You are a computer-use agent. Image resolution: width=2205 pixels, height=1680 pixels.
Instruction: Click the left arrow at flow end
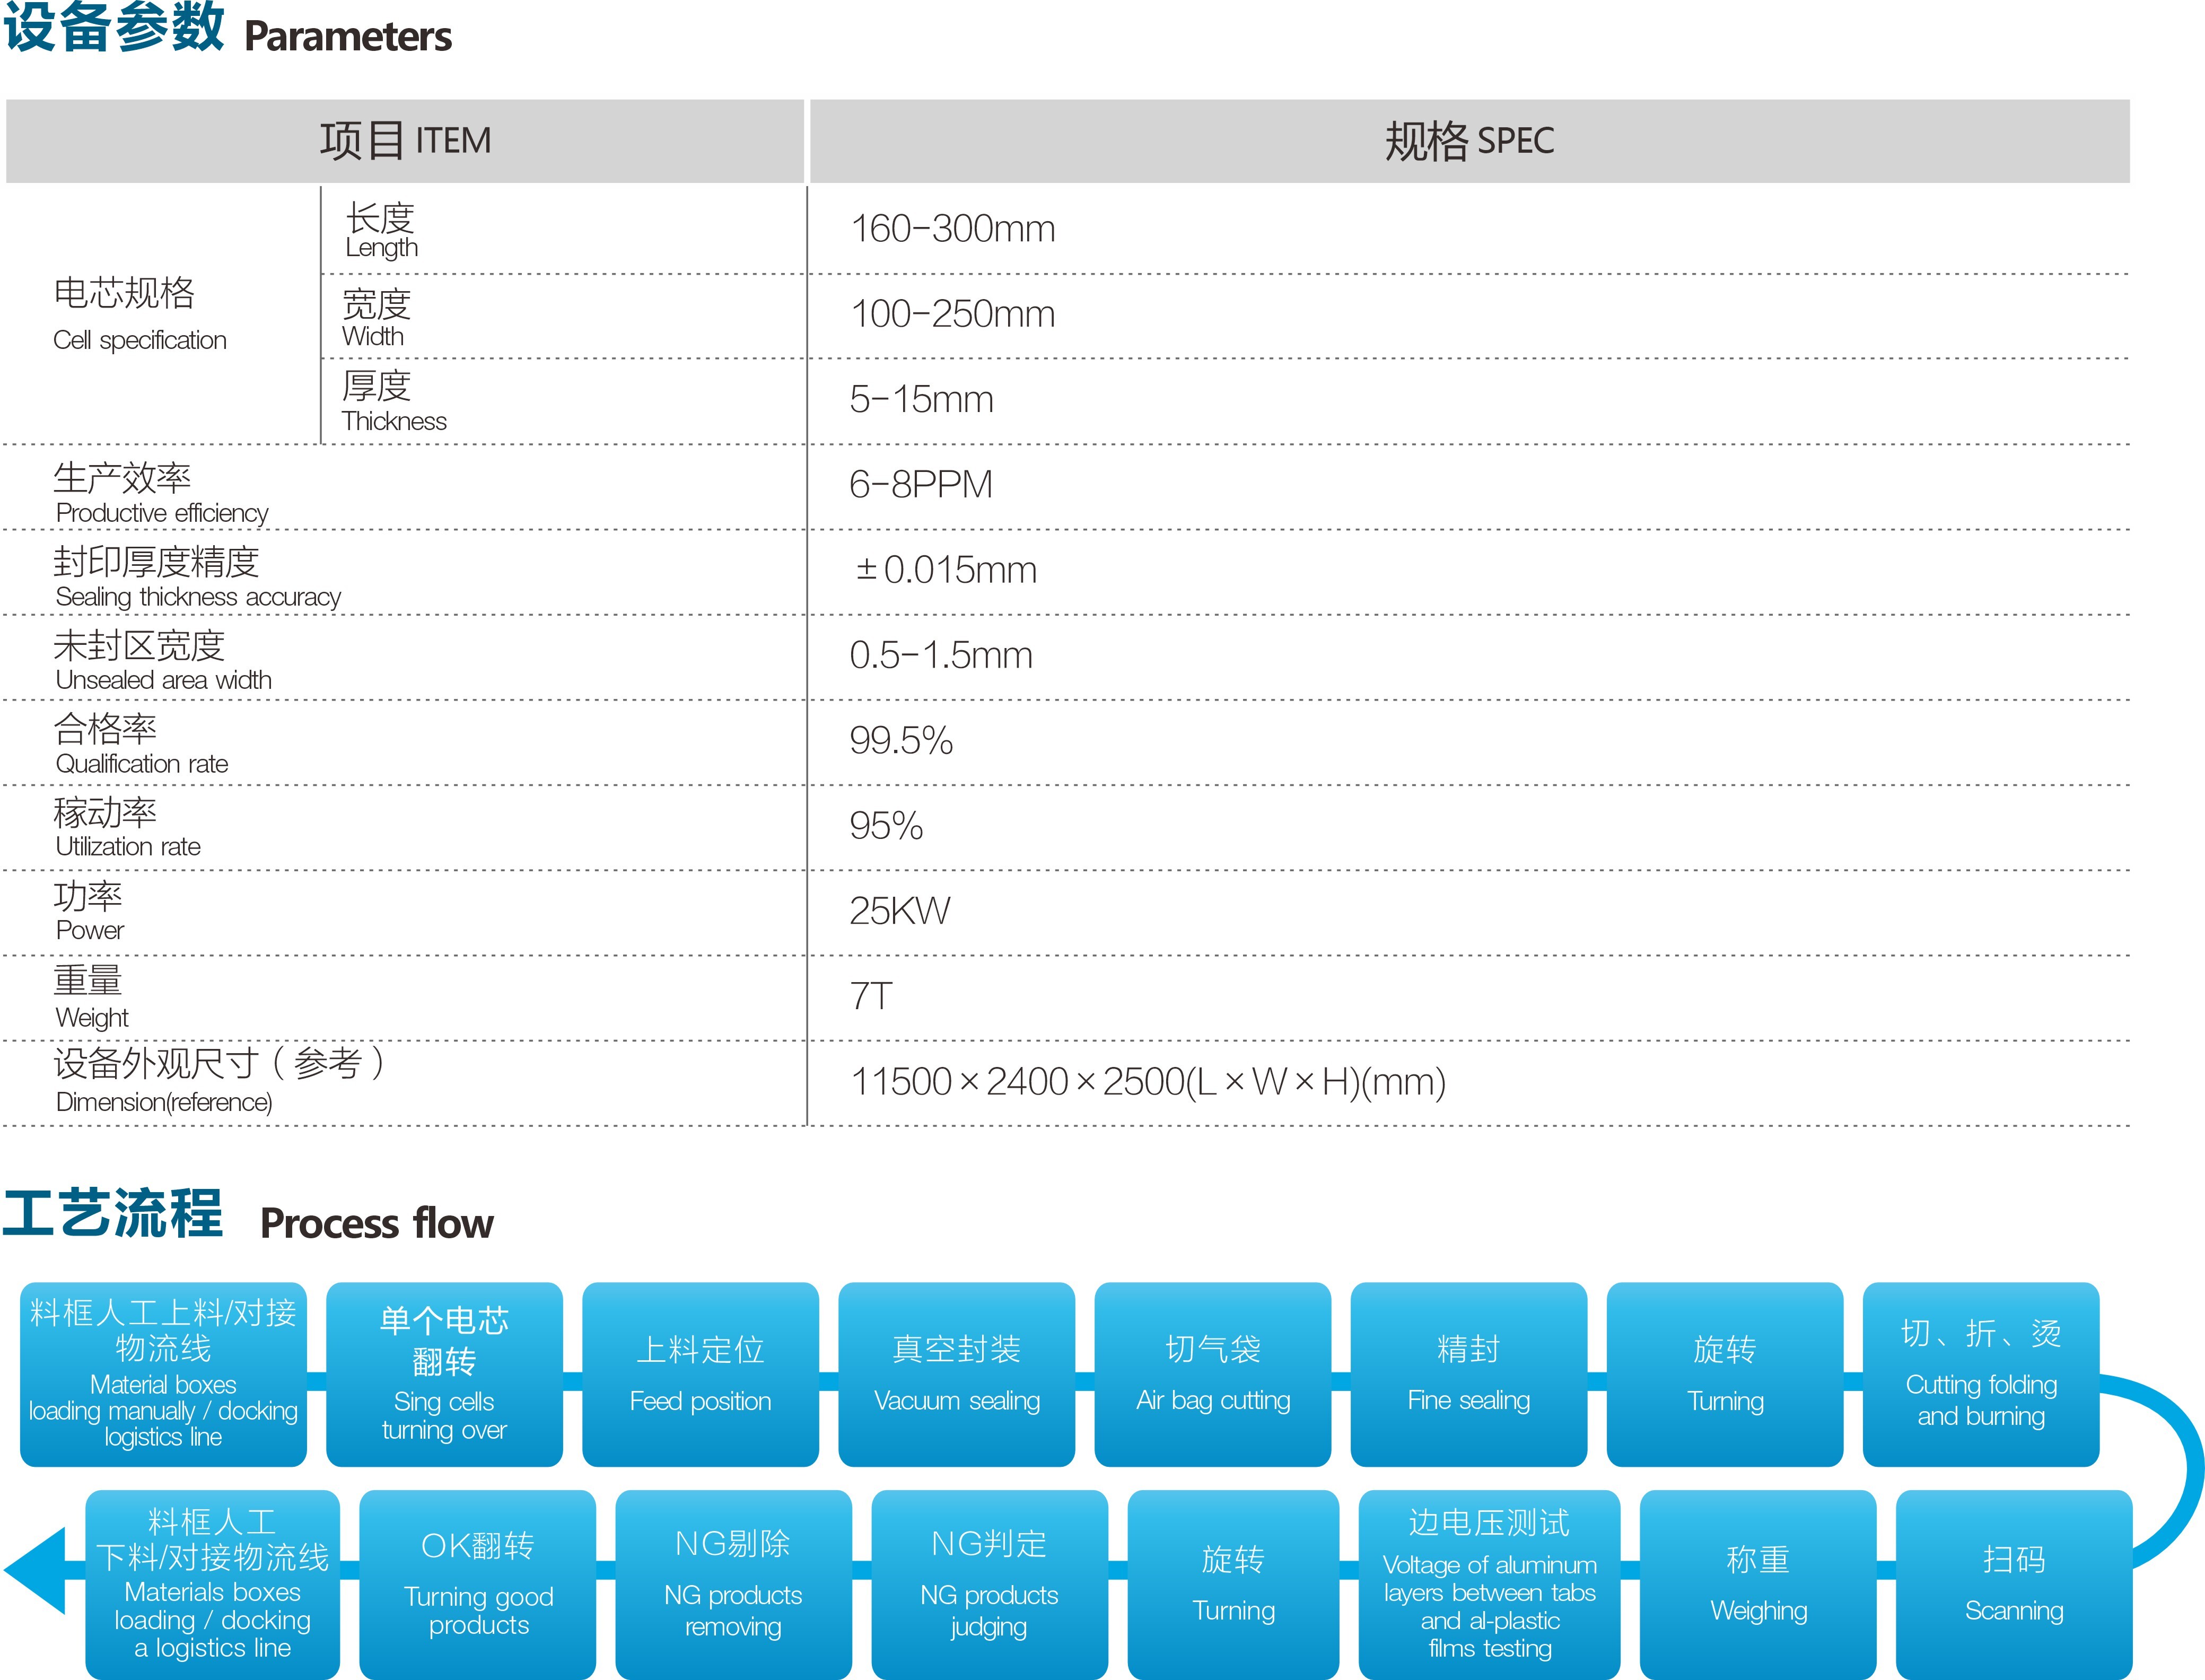(x=38, y=1570)
